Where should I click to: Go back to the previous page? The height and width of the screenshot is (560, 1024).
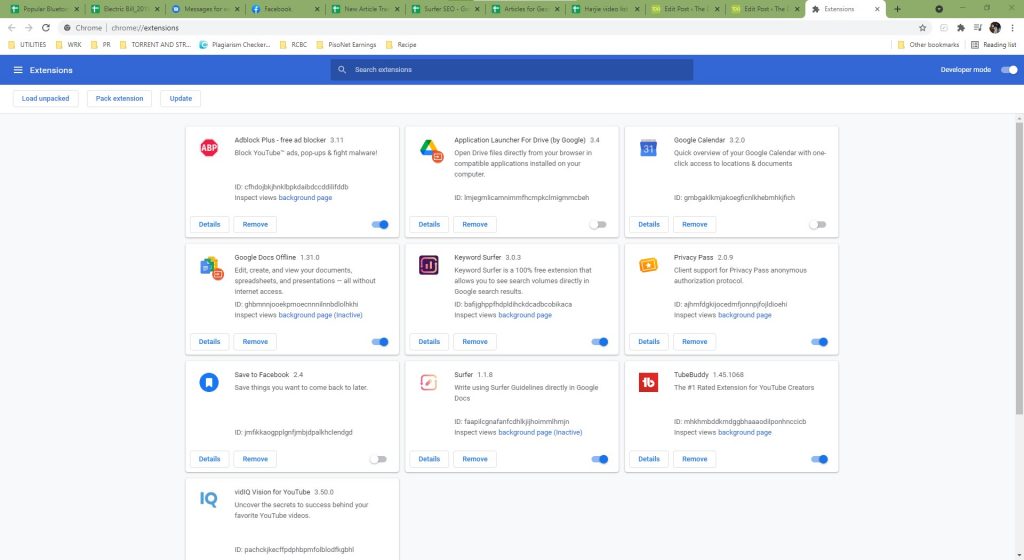(11, 28)
